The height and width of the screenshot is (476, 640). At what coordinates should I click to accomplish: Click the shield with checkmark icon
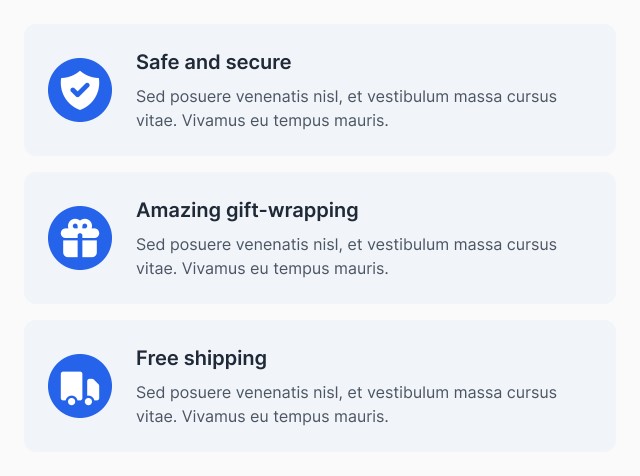80,90
